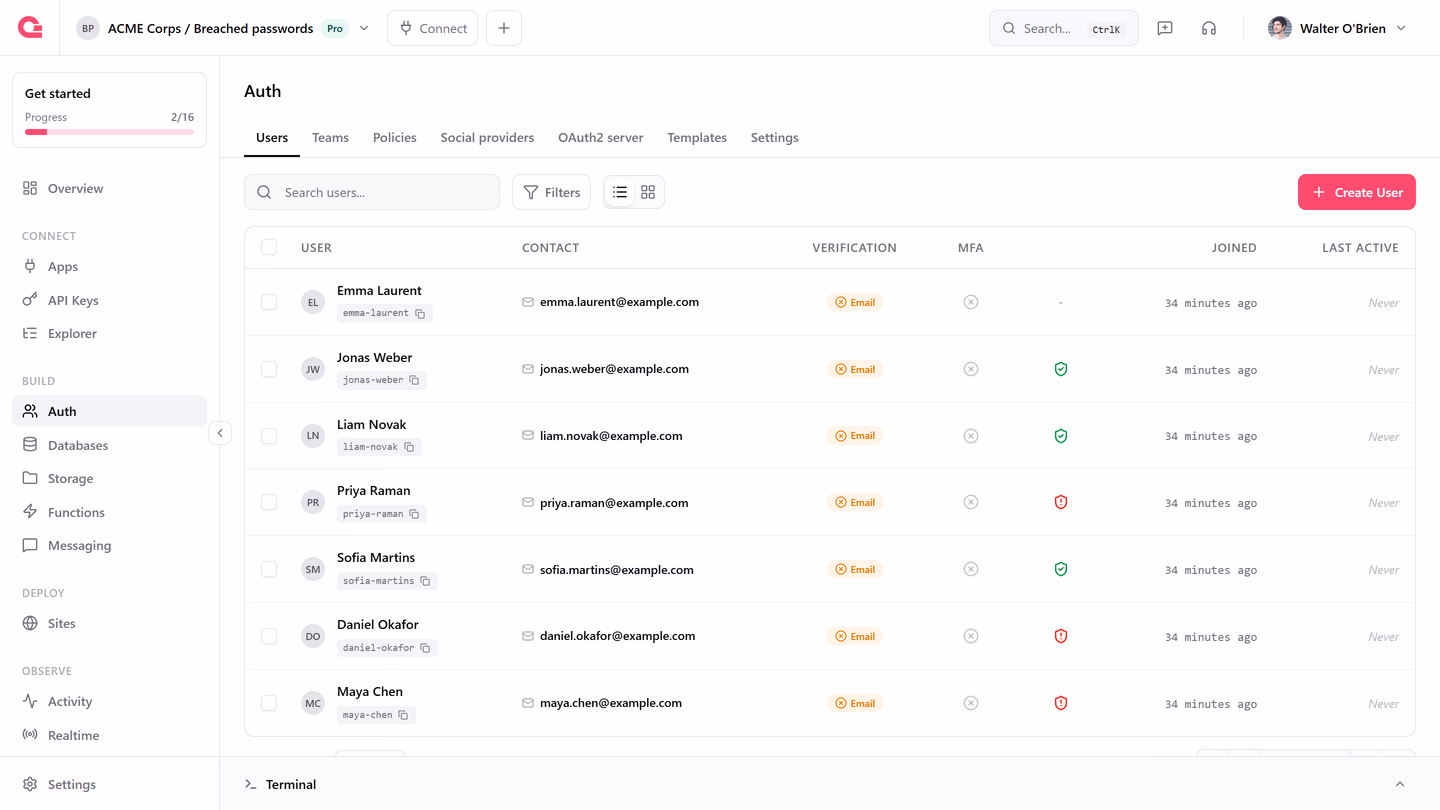
Task: Open Walter O'Brien account menu
Action: [x=1337, y=28]
